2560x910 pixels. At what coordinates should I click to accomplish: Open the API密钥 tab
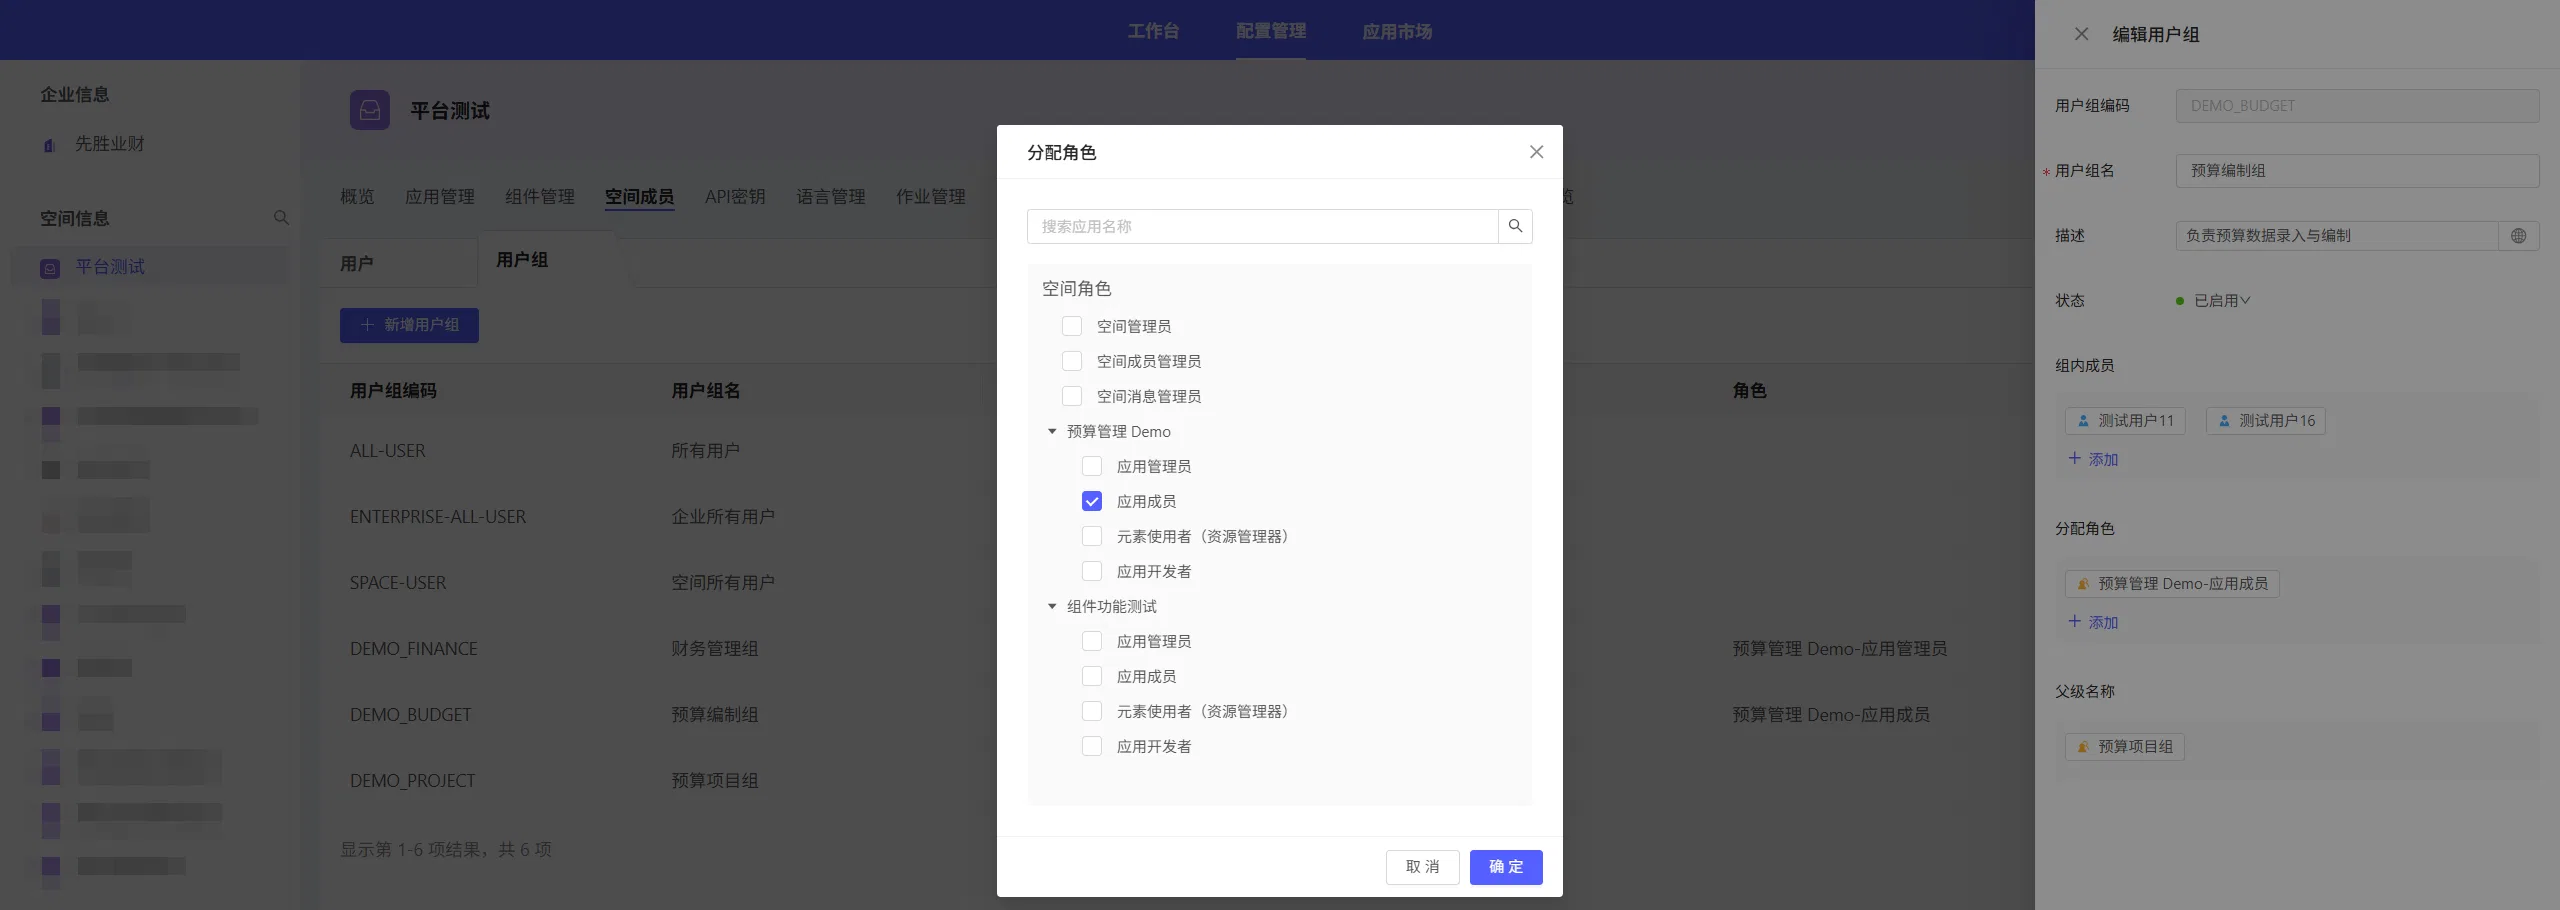click(x=735, y=197)
